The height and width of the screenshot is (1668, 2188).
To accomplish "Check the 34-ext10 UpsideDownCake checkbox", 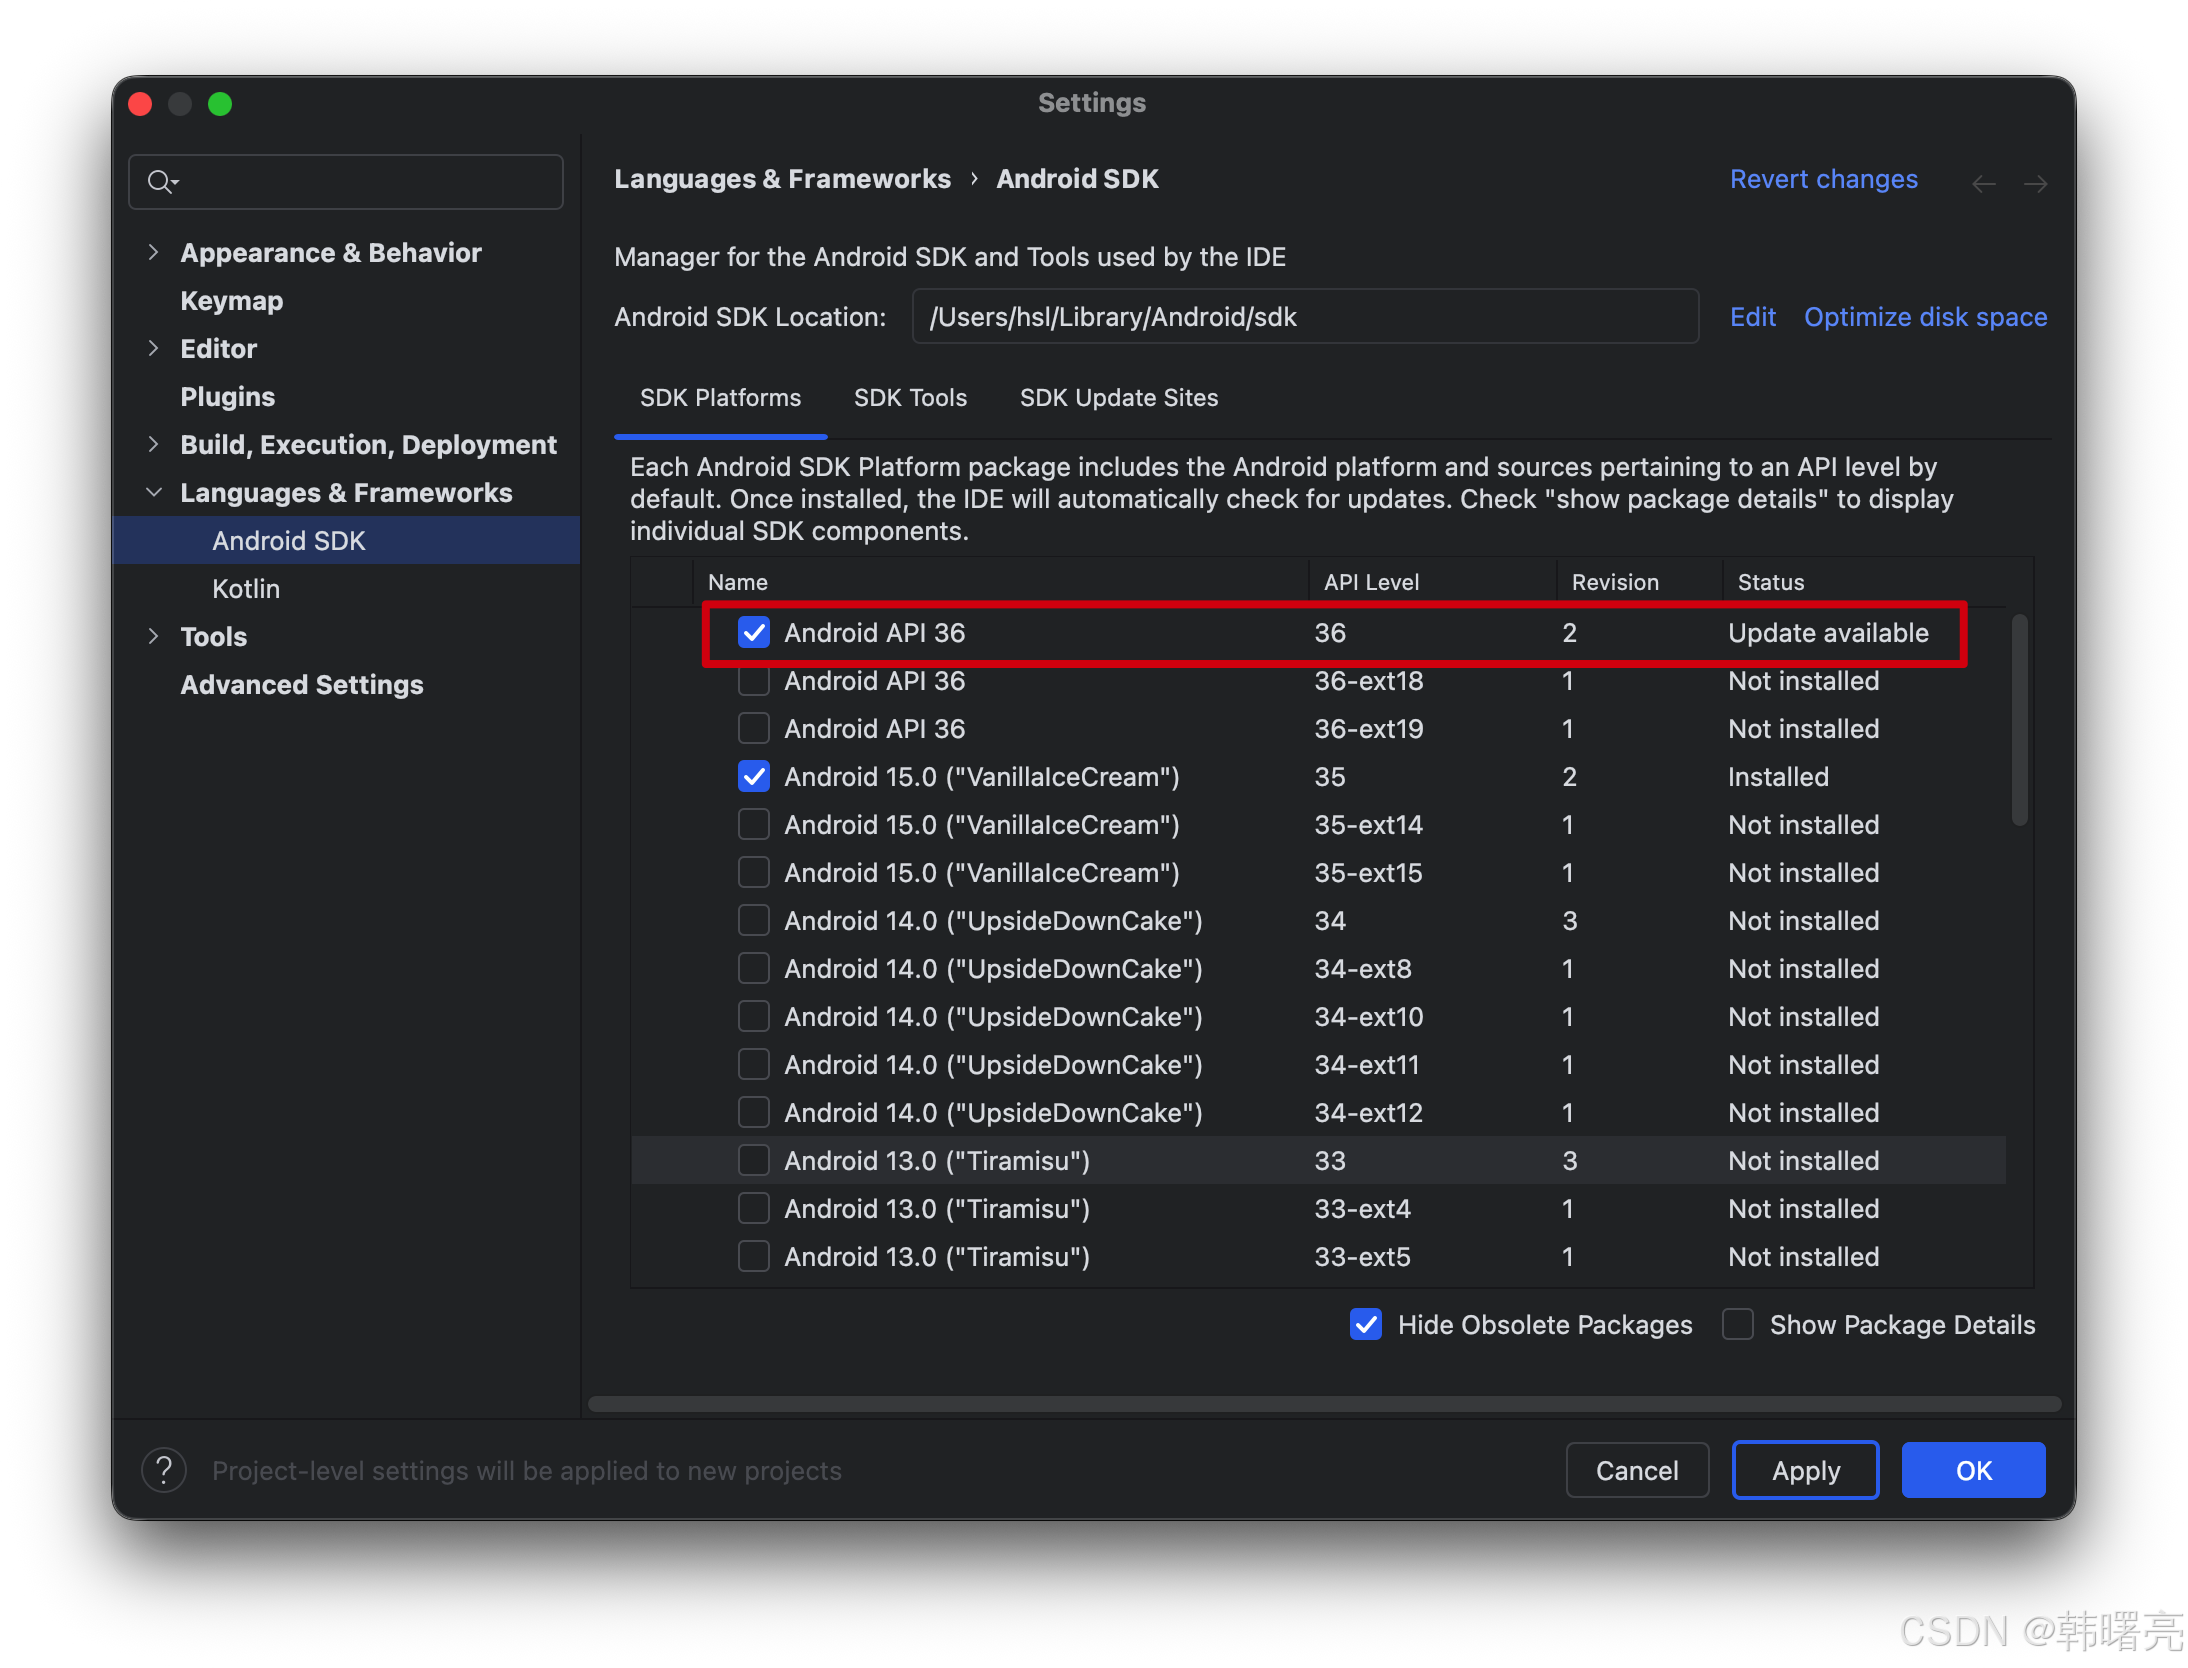I will coord(753,1016).
